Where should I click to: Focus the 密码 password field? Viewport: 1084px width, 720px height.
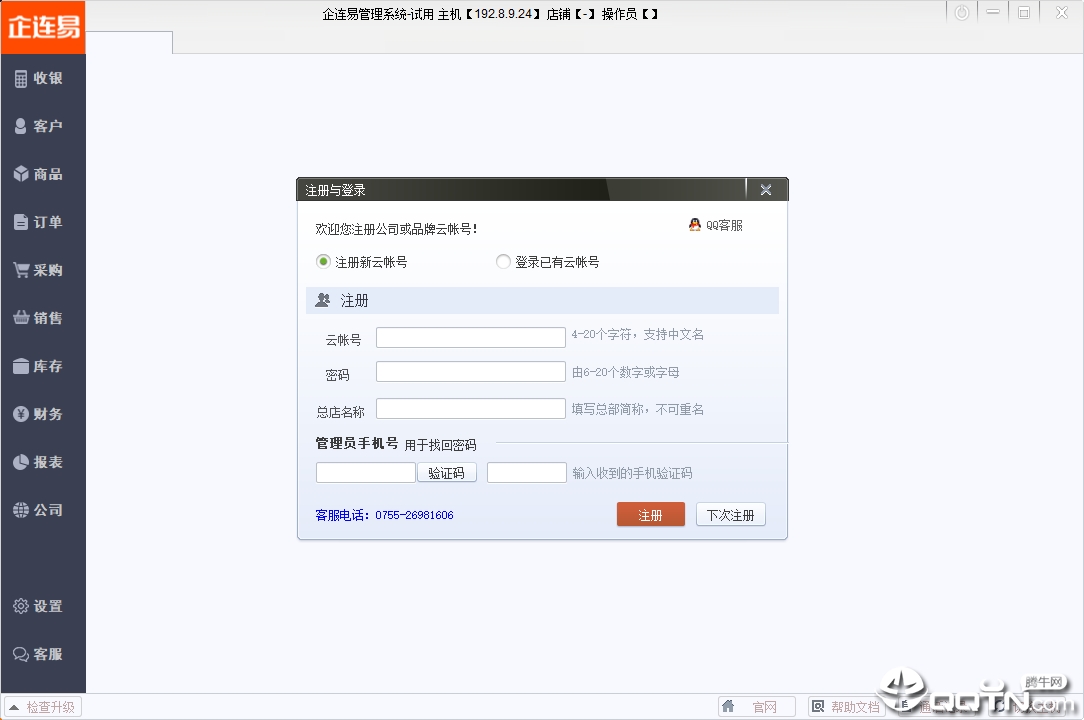[471, 371]
